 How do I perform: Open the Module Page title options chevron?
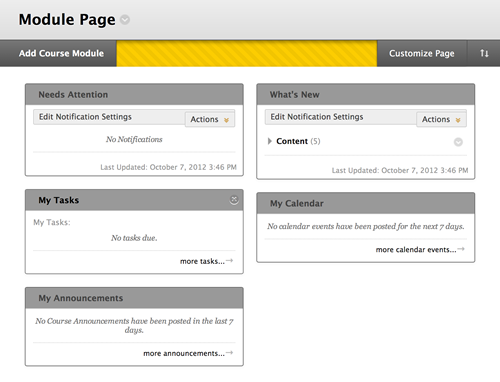[125, 20]
